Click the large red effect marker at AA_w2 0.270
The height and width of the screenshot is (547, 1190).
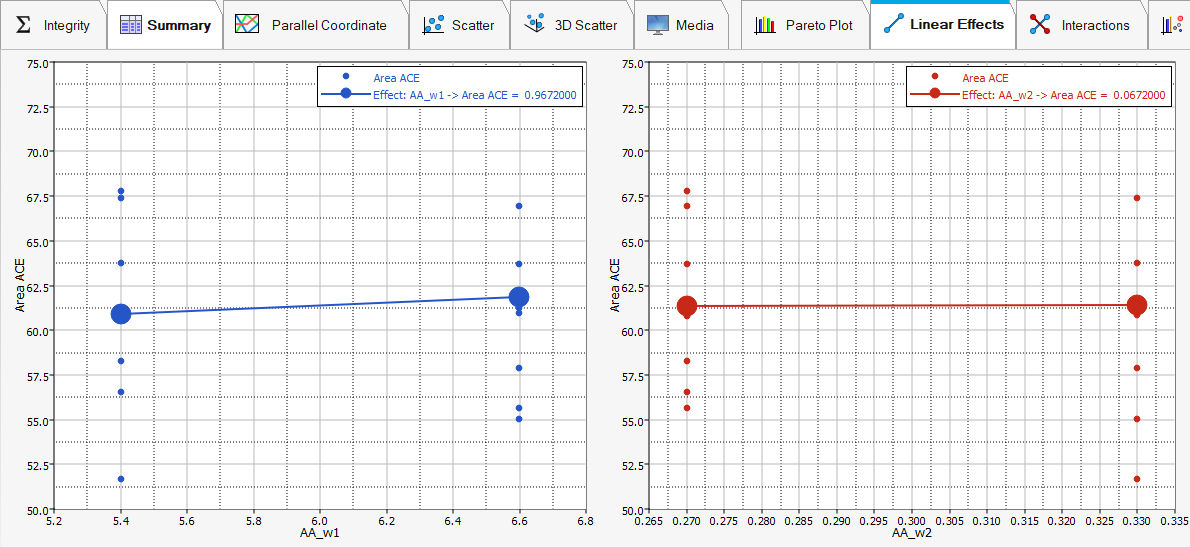tap(687, 306)
